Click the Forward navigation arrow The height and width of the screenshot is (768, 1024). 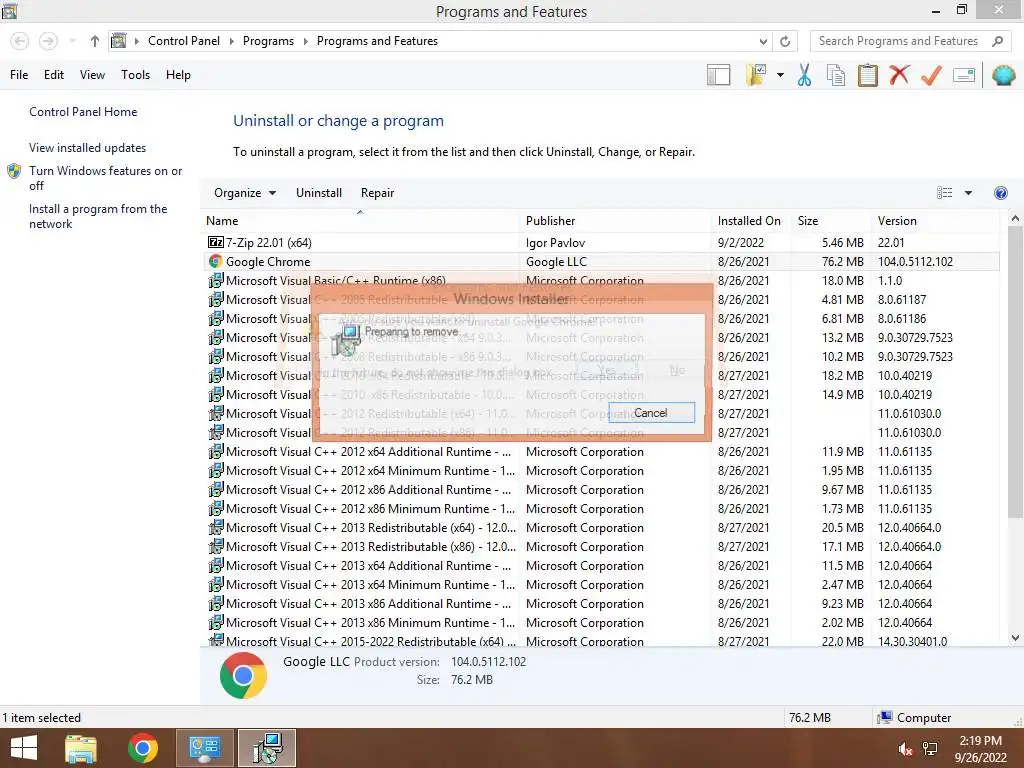click(x=48, y=41)
